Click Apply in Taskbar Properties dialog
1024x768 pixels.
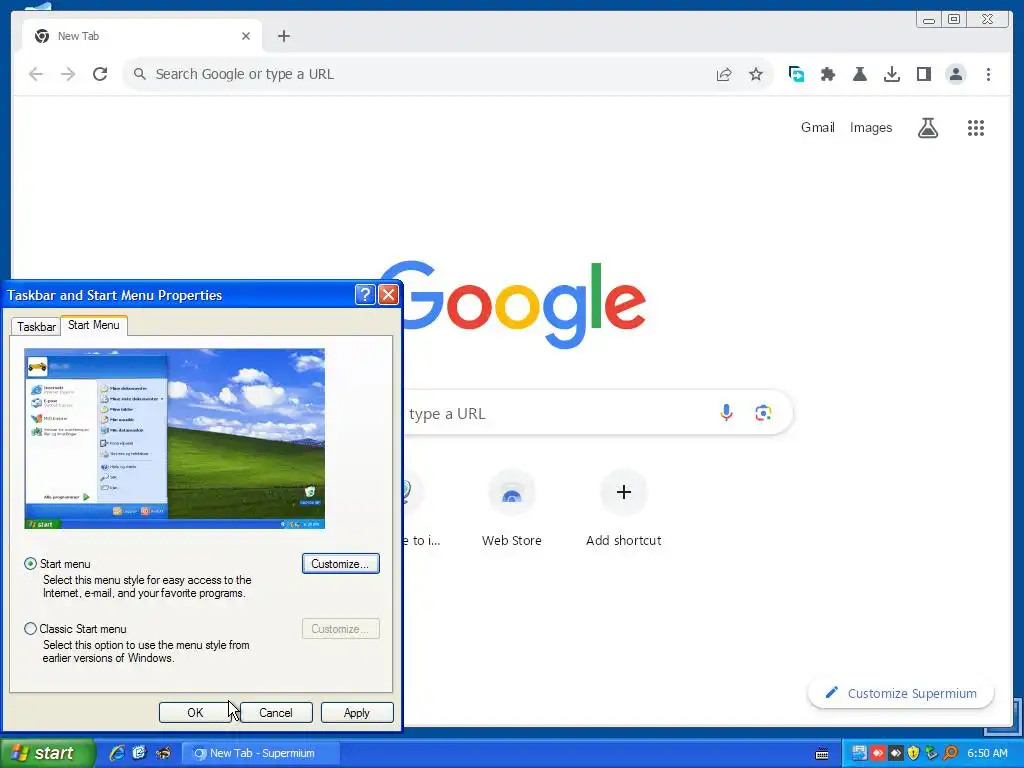point(357,712)
